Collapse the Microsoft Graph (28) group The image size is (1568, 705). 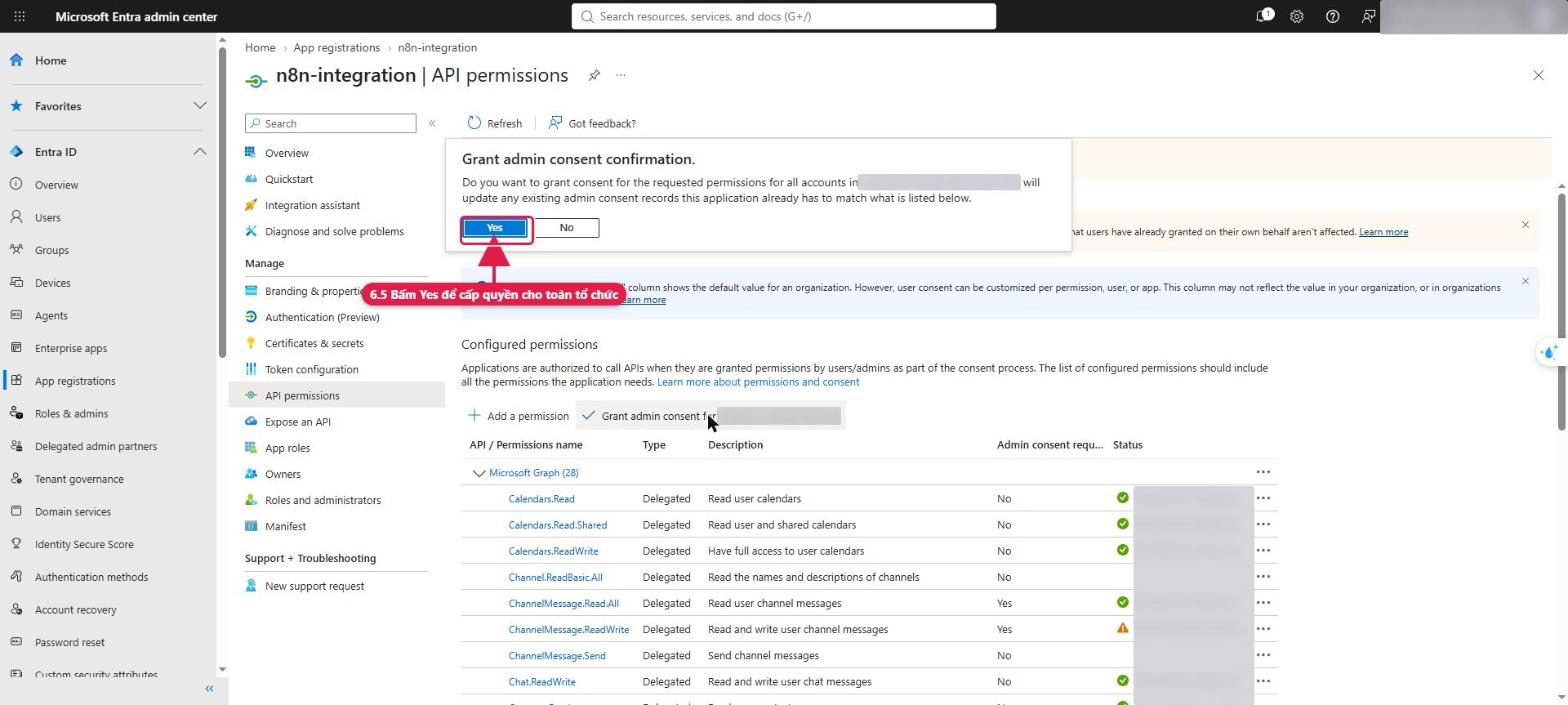(479, 473)
